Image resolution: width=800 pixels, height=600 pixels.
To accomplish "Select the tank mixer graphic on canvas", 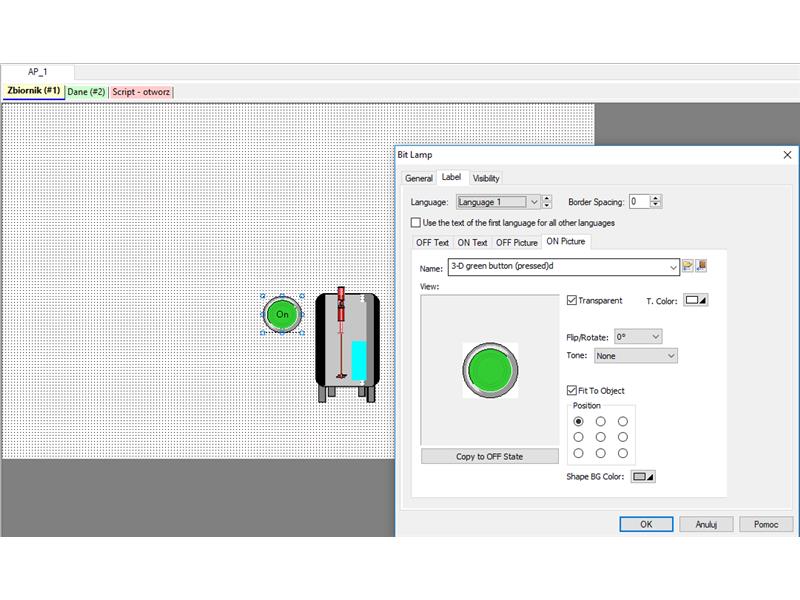I will pyautogui.click(x=347, y=345).
